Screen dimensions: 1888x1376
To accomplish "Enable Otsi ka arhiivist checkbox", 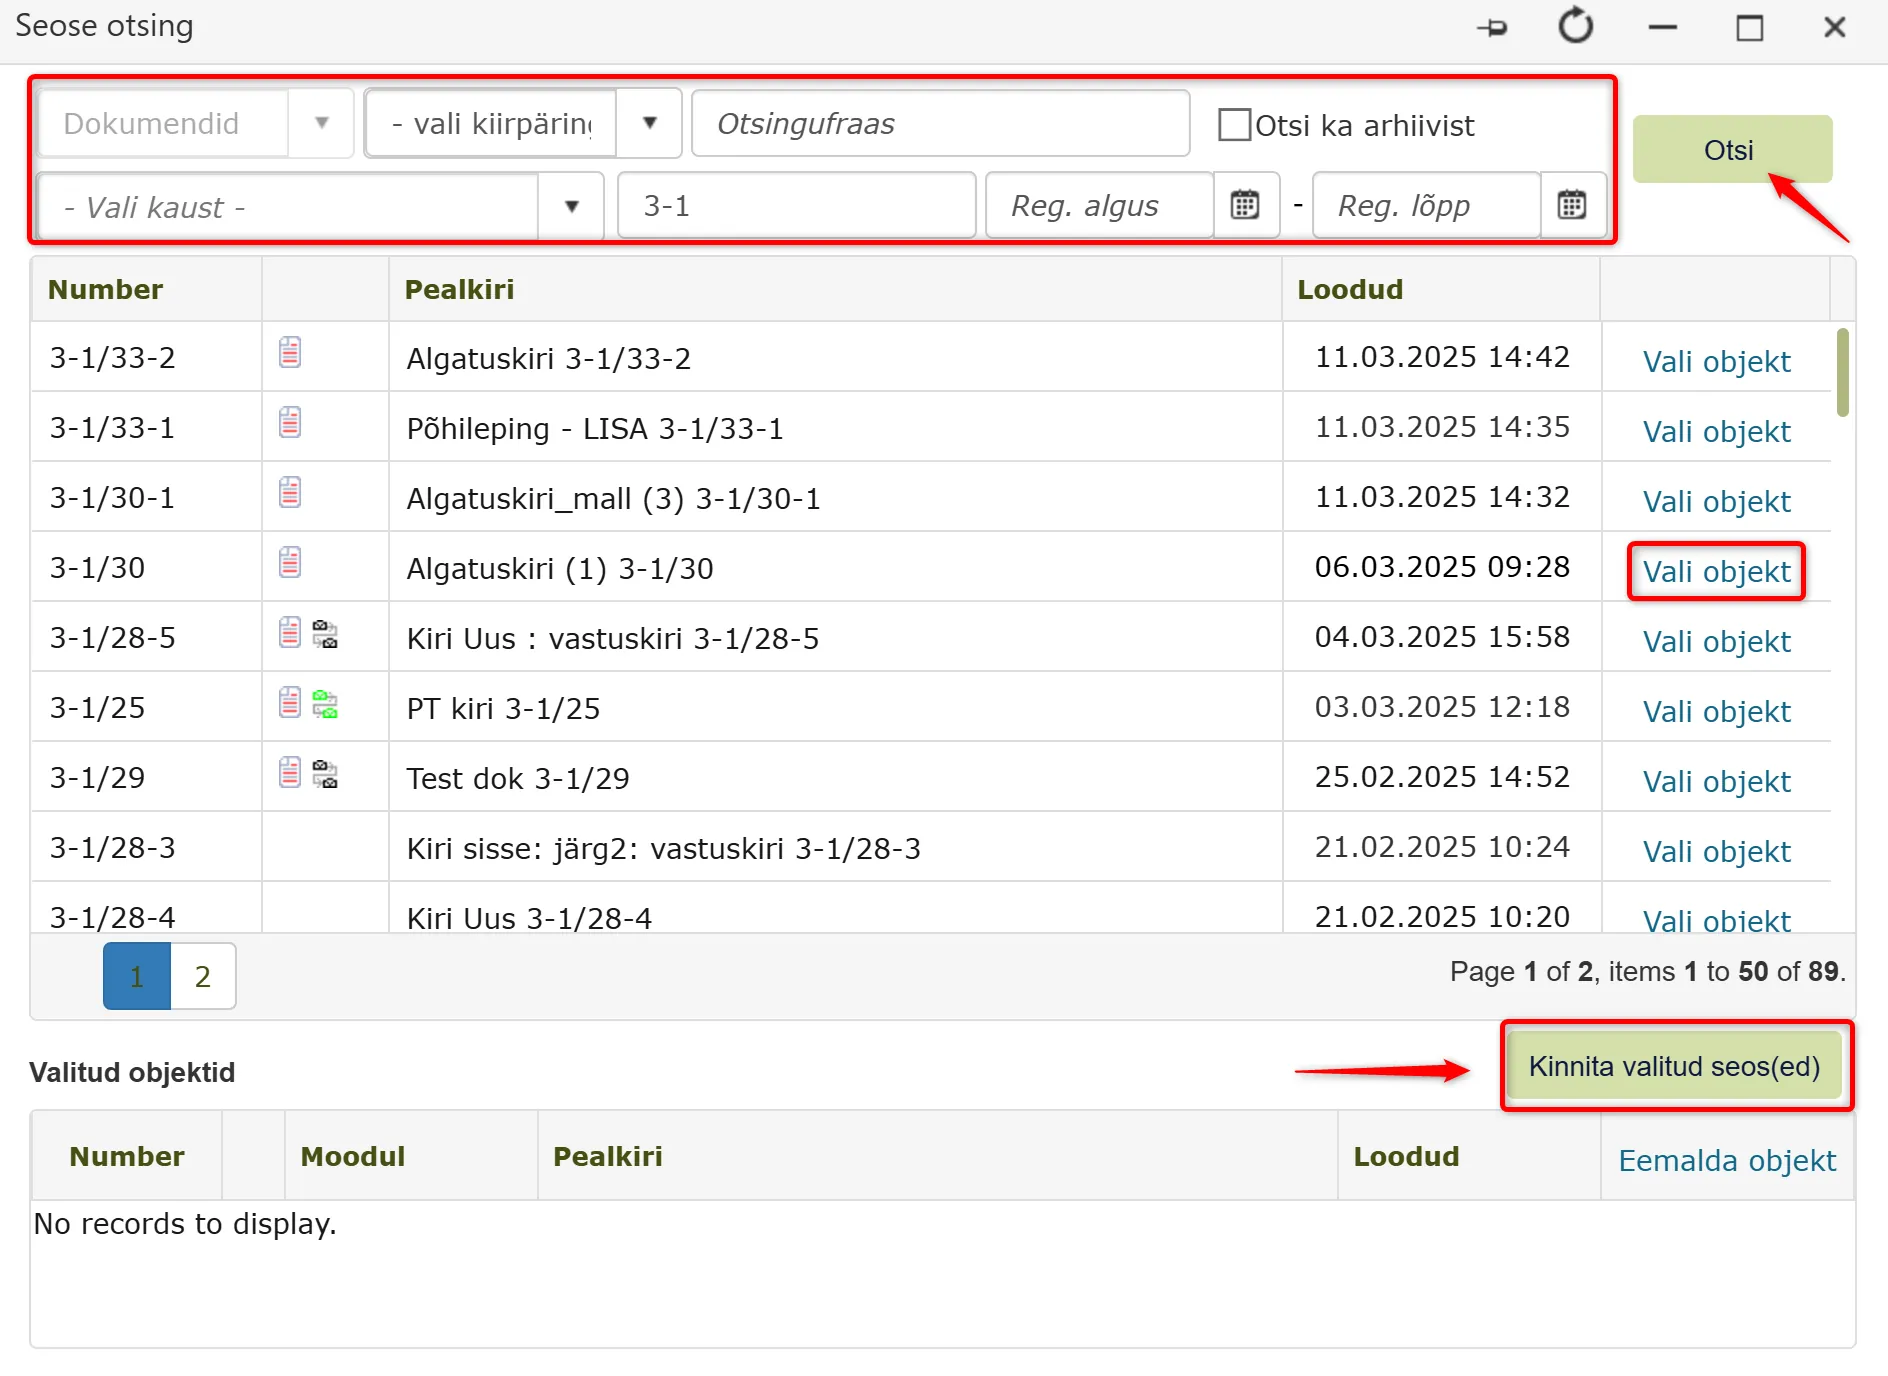I will [x=1235, y=125].
